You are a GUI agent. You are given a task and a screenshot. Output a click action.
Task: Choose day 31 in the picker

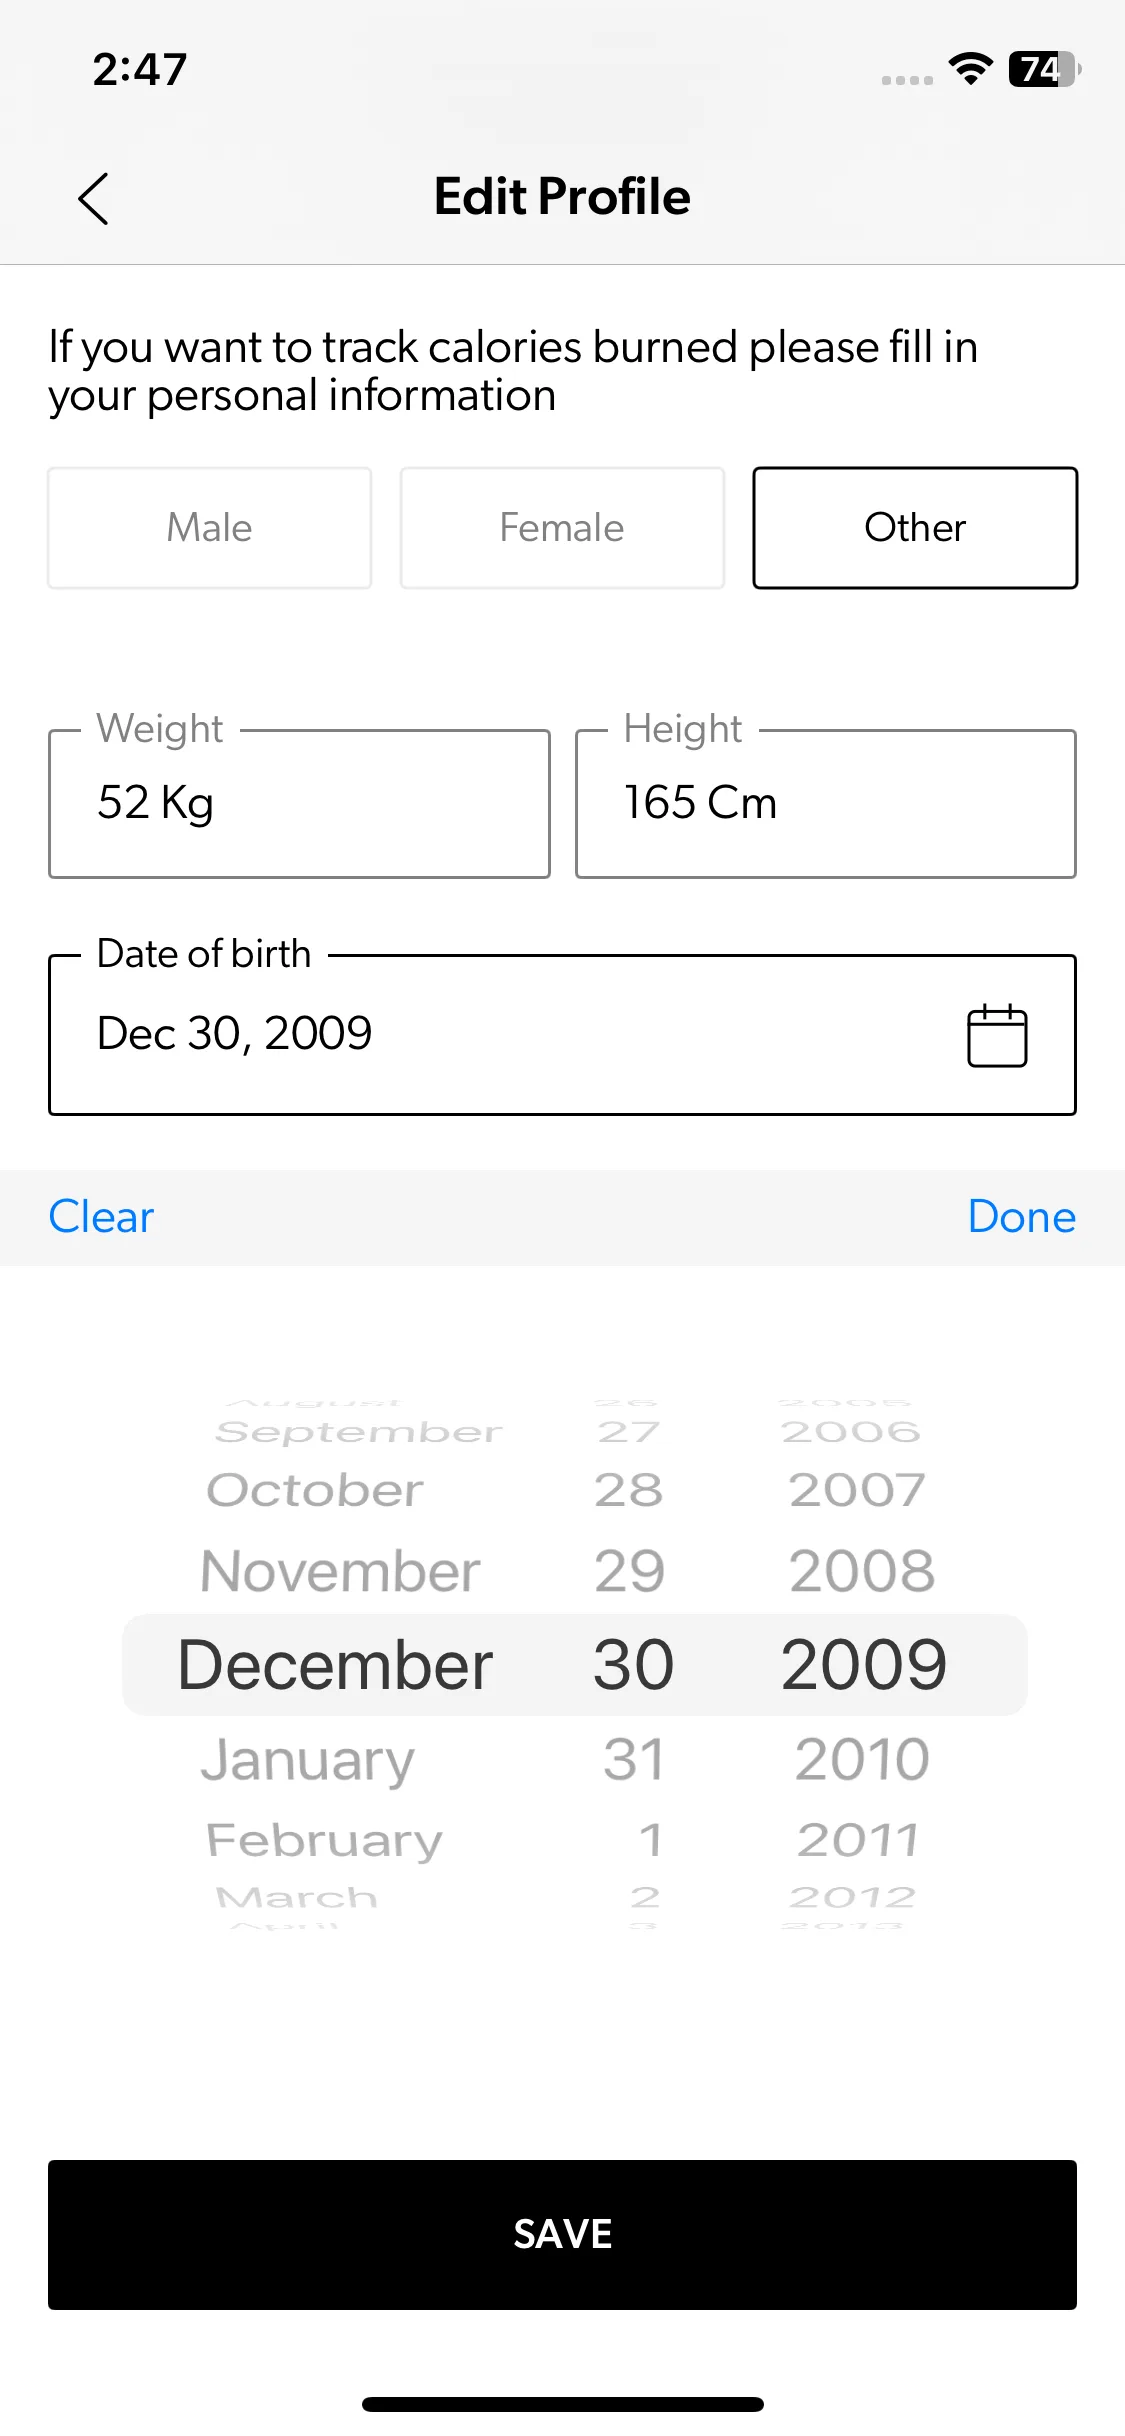click(x=633, y=1759)
